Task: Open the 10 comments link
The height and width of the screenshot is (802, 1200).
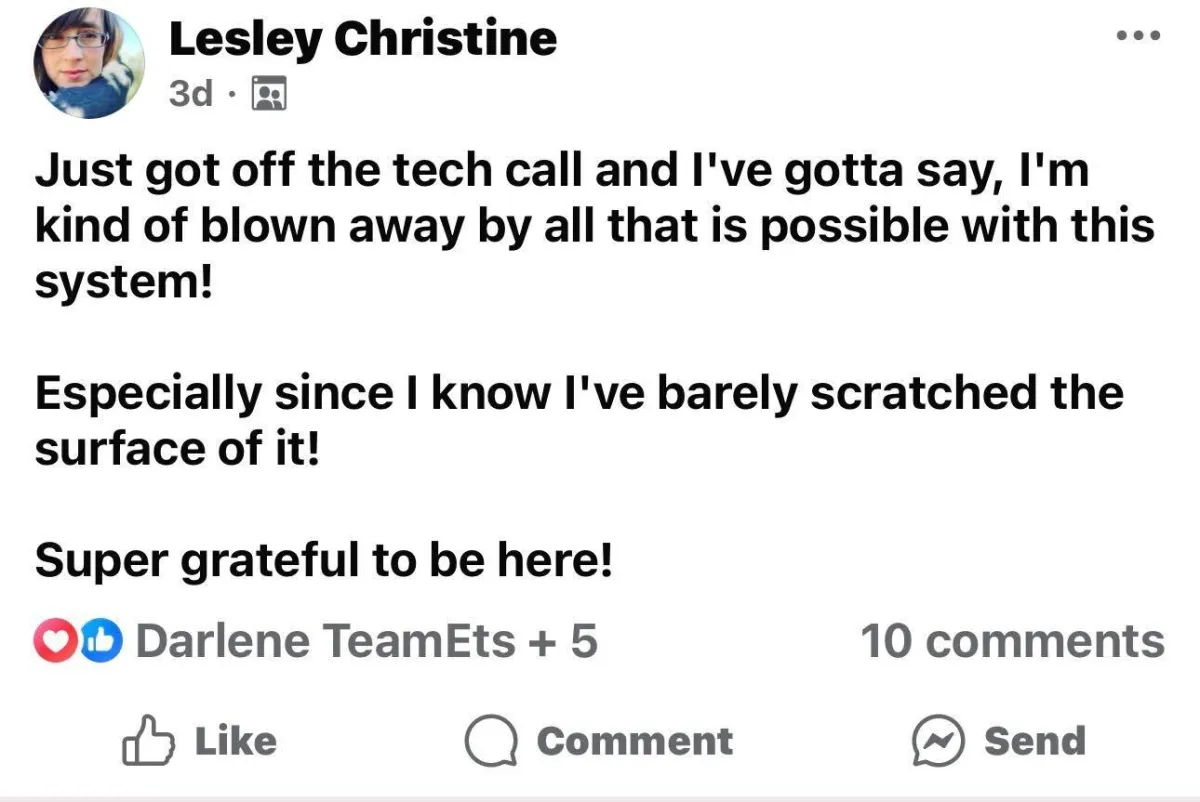Action: point(1012,641)
